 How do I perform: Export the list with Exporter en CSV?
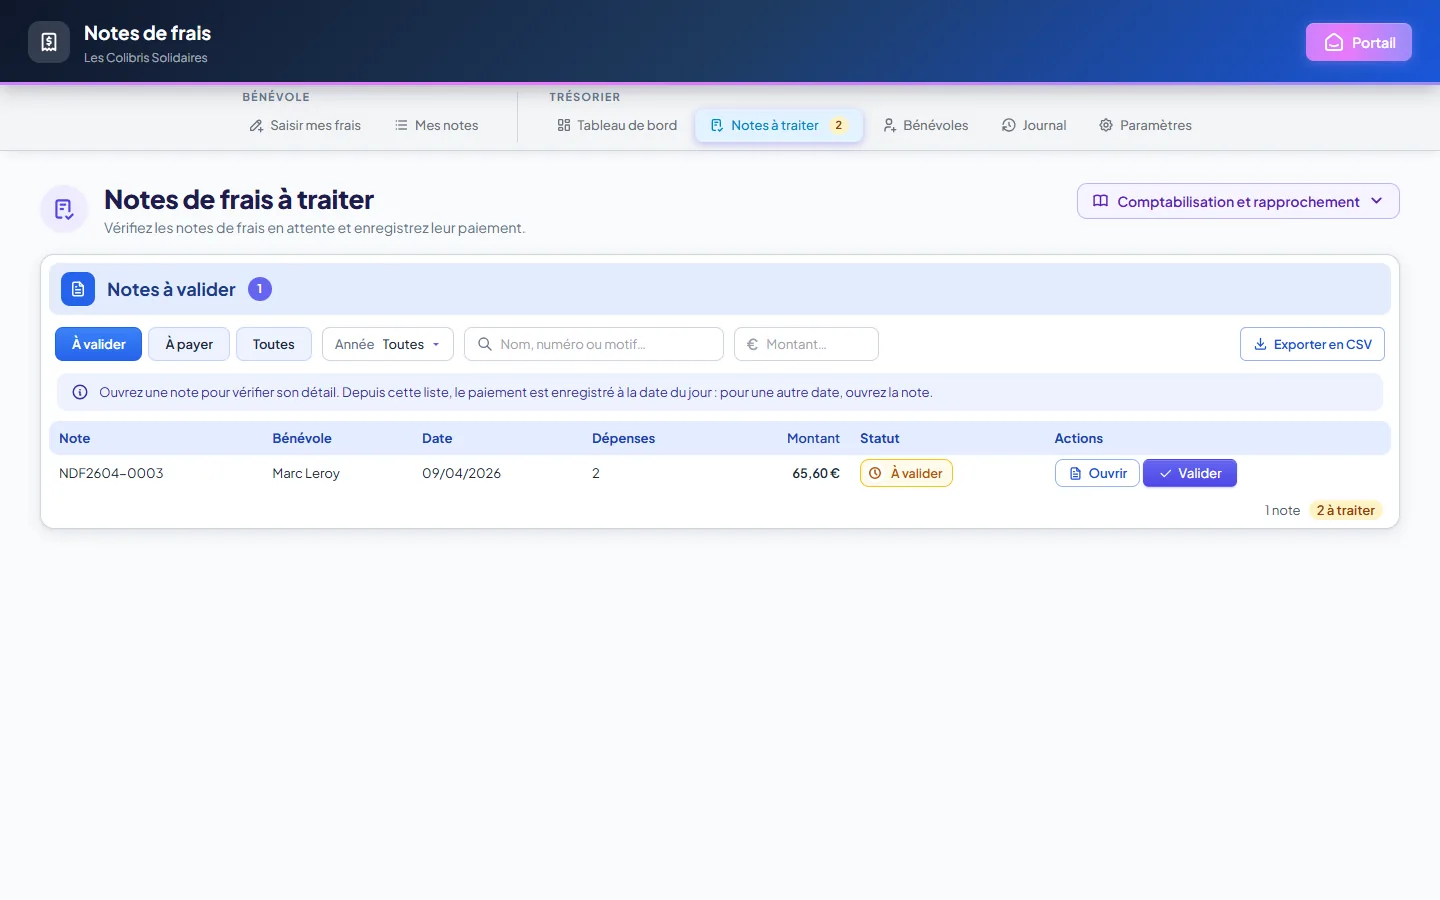1312,344
